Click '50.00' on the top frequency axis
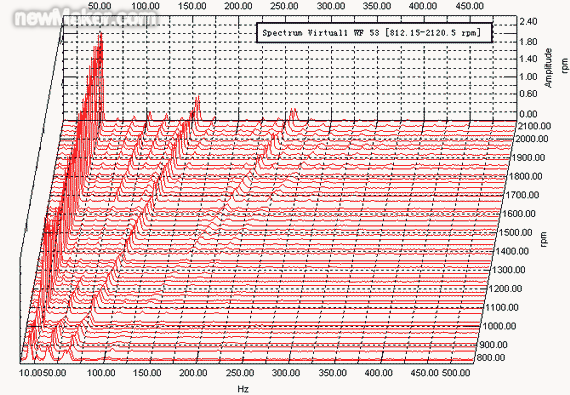This screenshot has height=395, width=570. (100, 6)
